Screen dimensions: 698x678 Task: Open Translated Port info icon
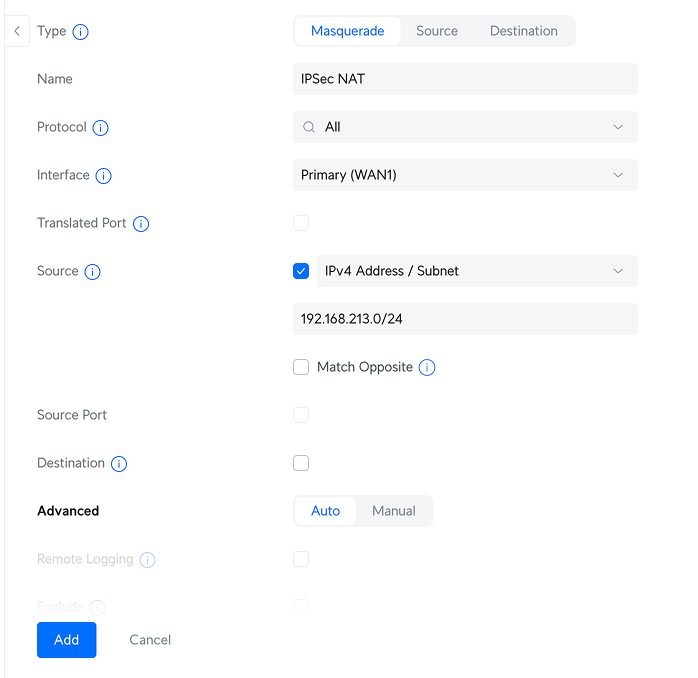click(x=141, y=224)
